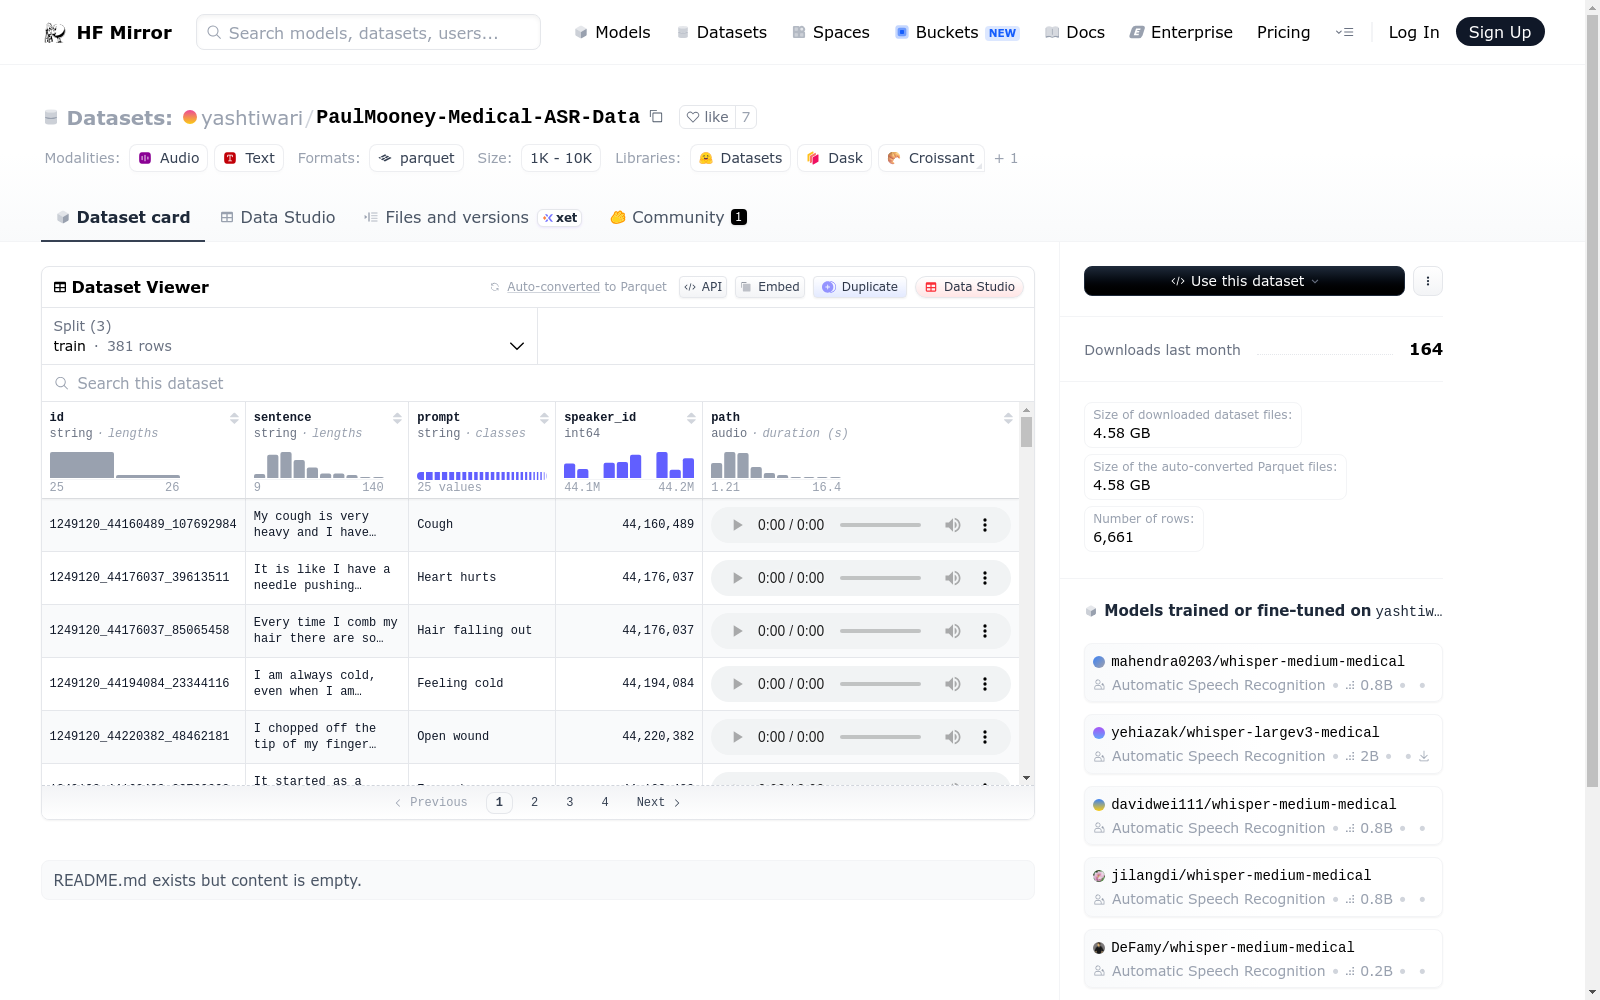1600x1000 pixels.
Task: Follow the Auto-converted to Parquet link
Action: [553, 287]
